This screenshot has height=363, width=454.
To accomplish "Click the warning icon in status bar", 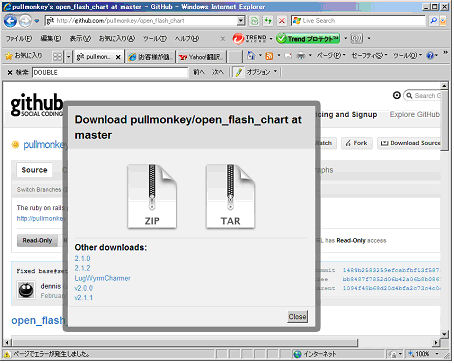I will pyautogui.click(x=7, y=354).
